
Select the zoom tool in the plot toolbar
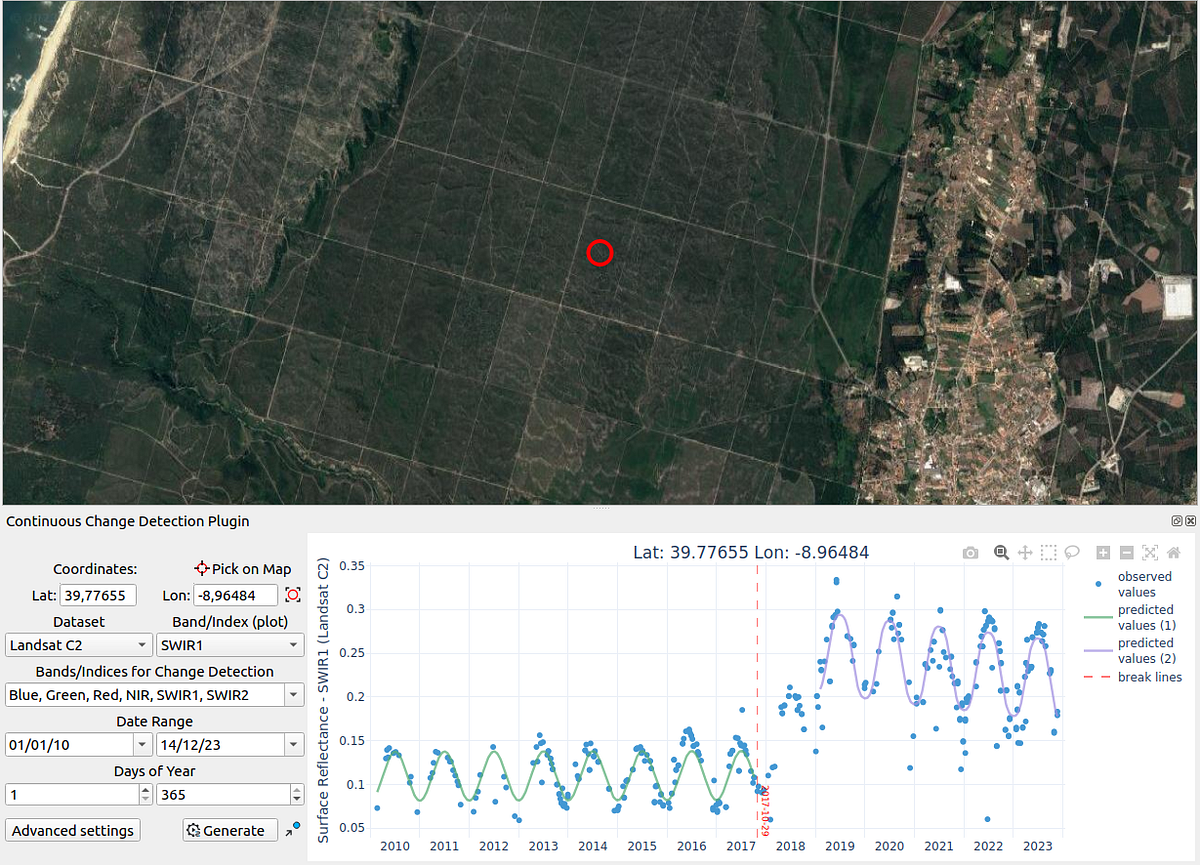tap(1000, 552)
